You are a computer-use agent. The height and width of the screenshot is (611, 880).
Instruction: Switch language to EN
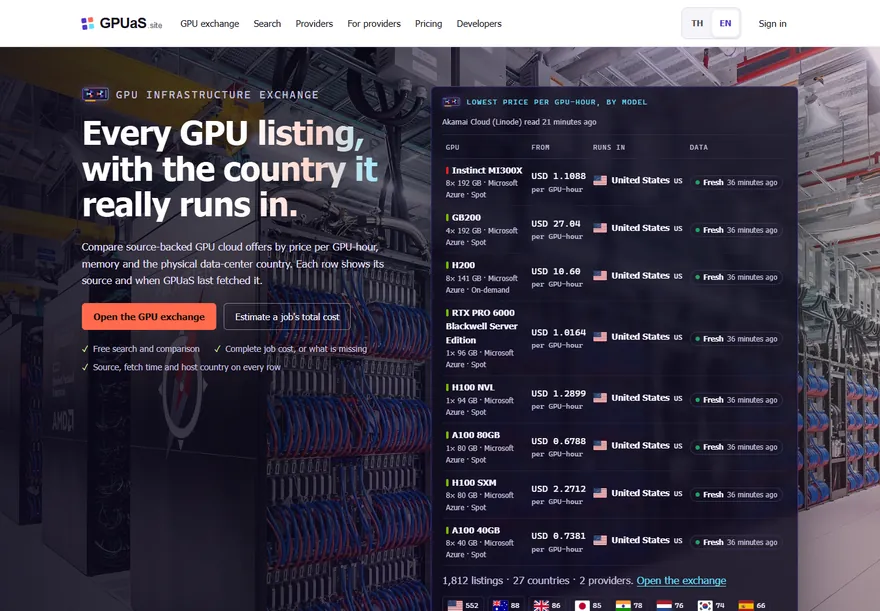(x=726, y=24)
